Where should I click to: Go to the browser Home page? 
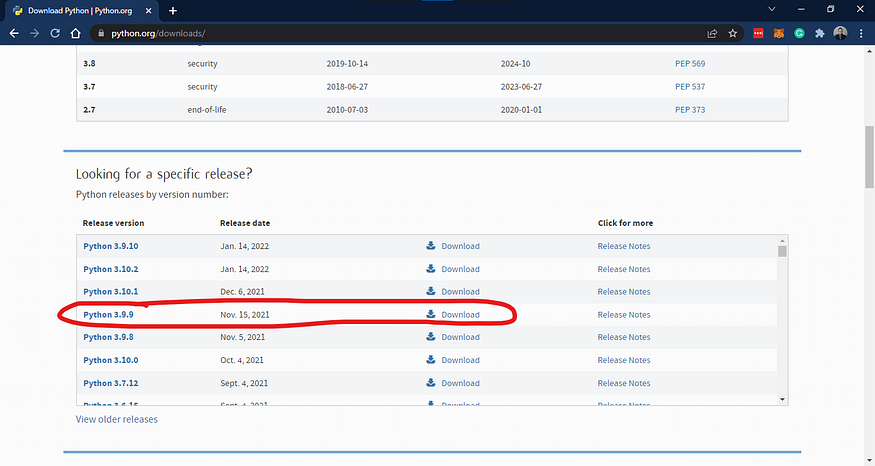click(75, 33)
